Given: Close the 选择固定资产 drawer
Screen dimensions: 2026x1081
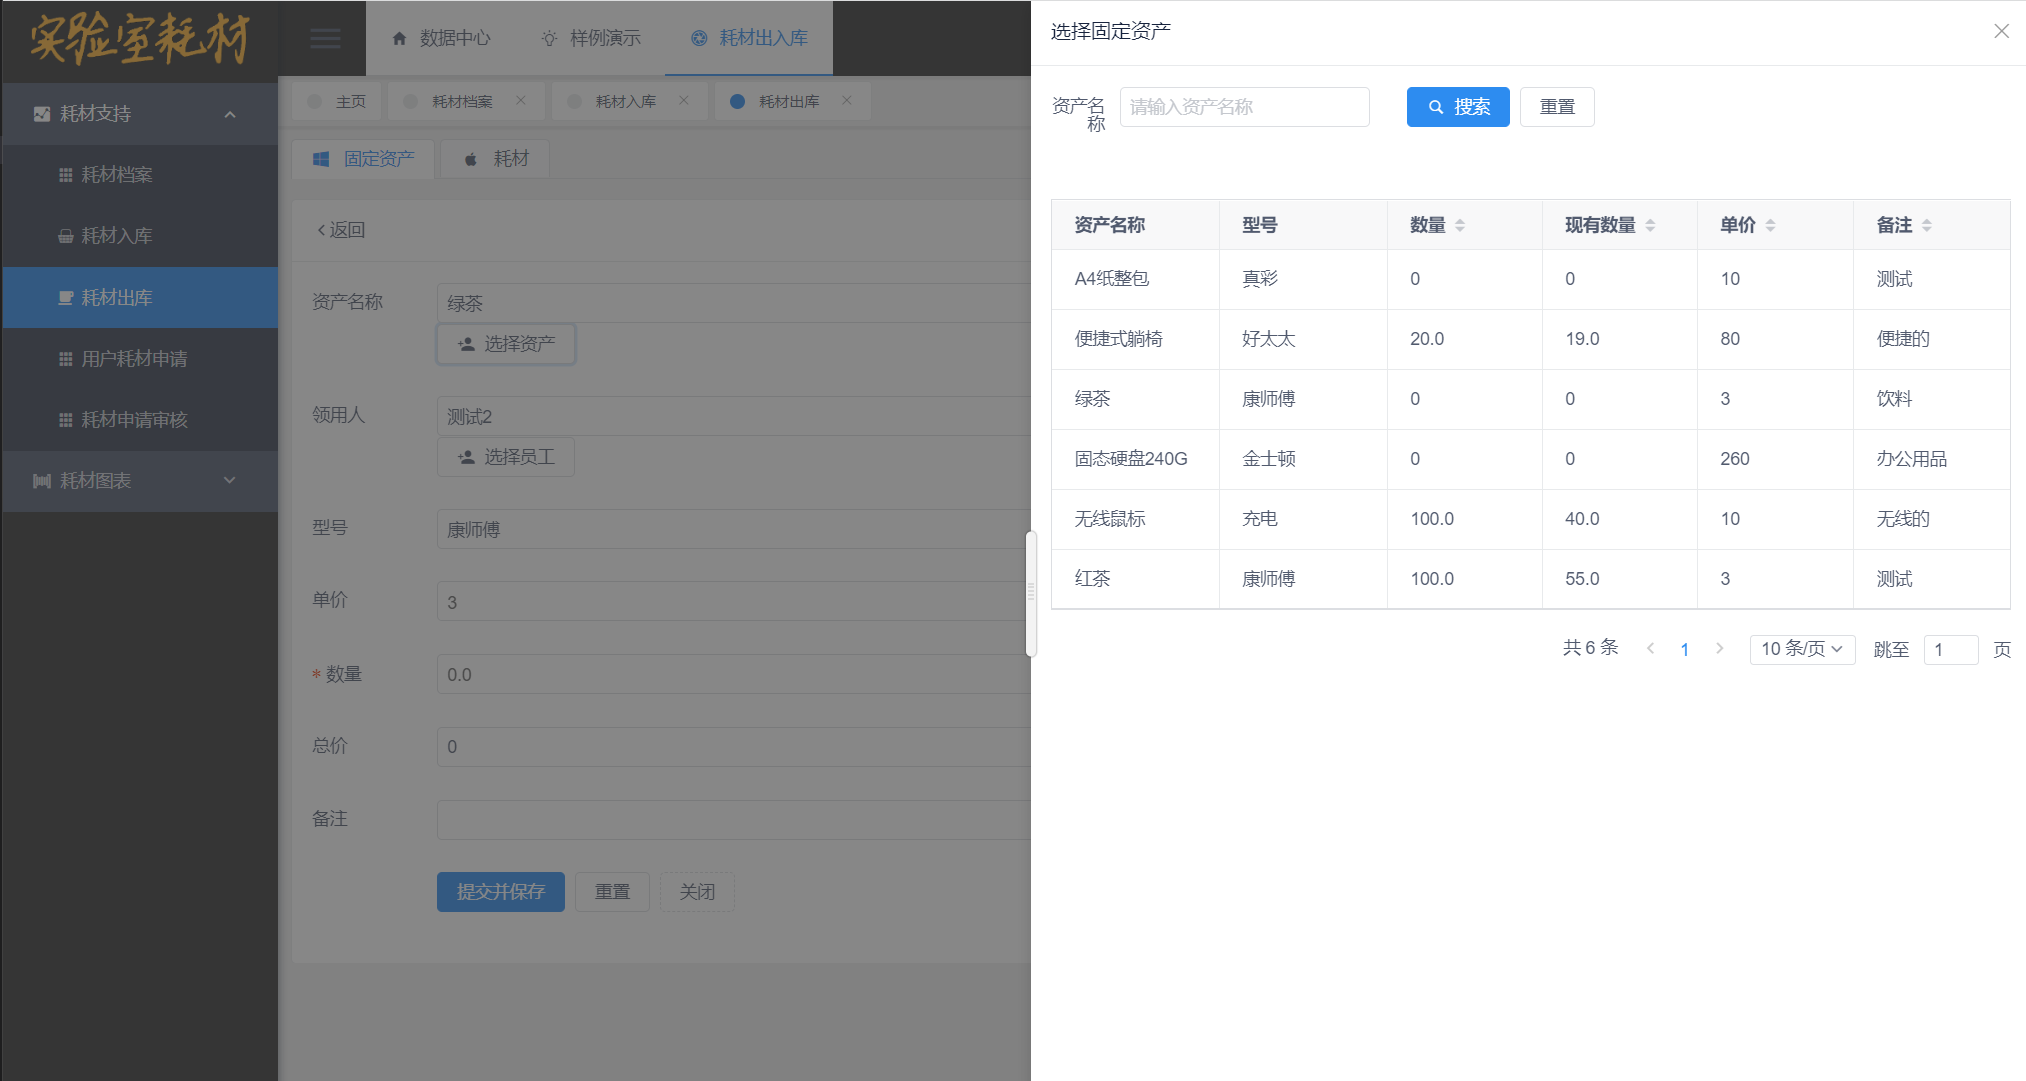Looking at the screenshot, I should (x=2001, y=31).
